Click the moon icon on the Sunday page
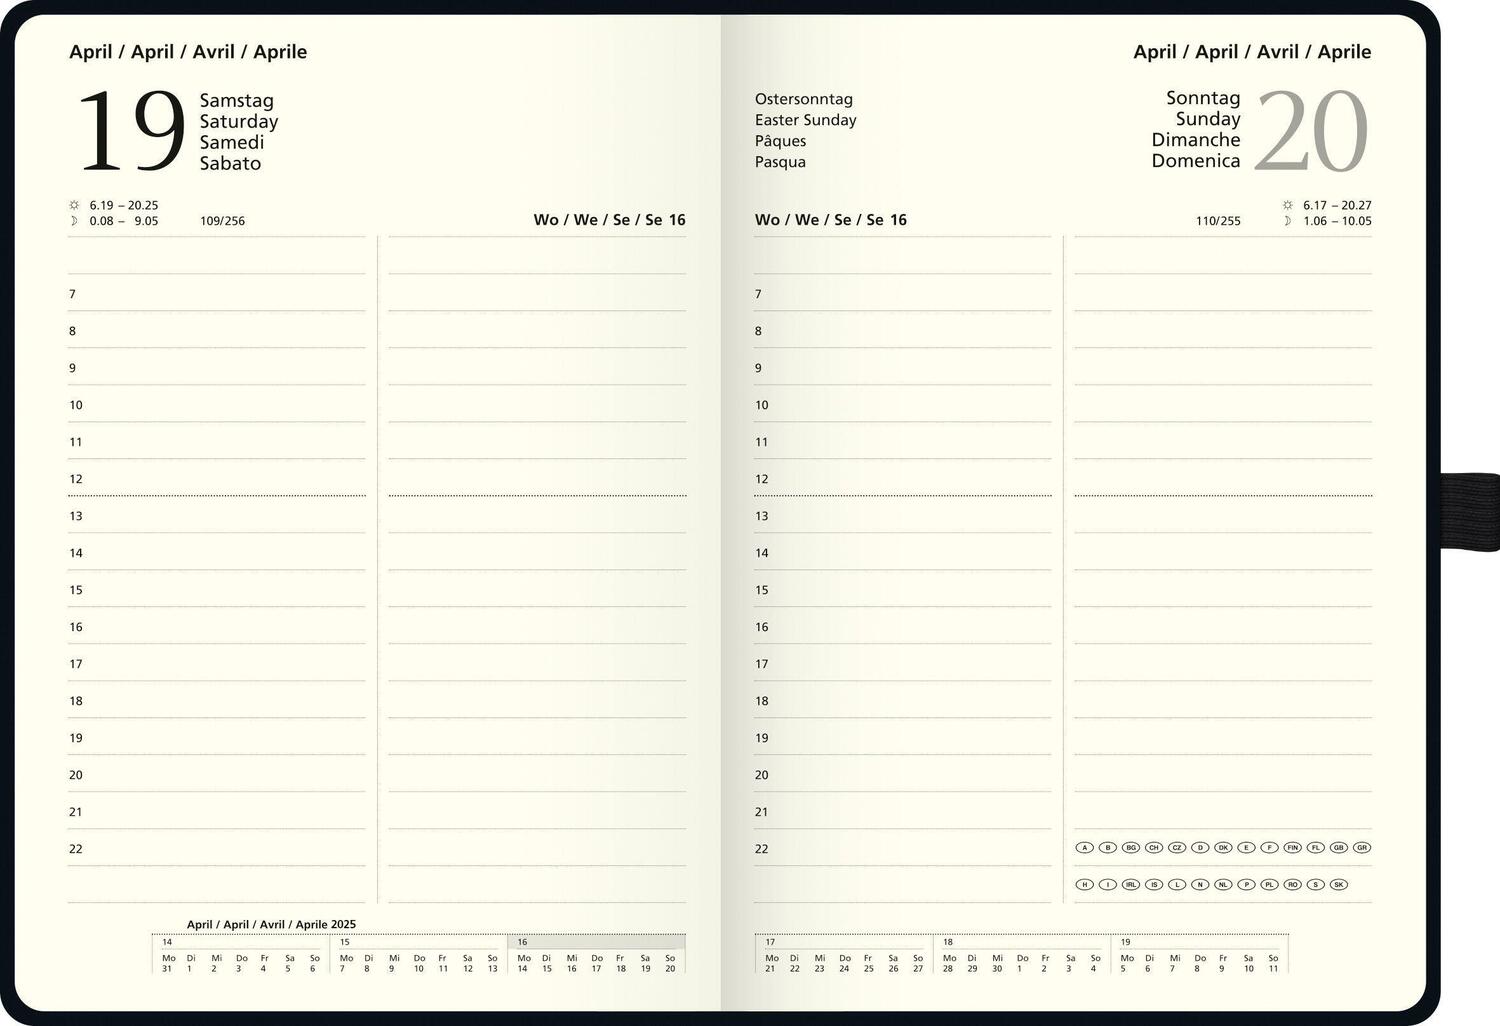 tap(1288, 221)
